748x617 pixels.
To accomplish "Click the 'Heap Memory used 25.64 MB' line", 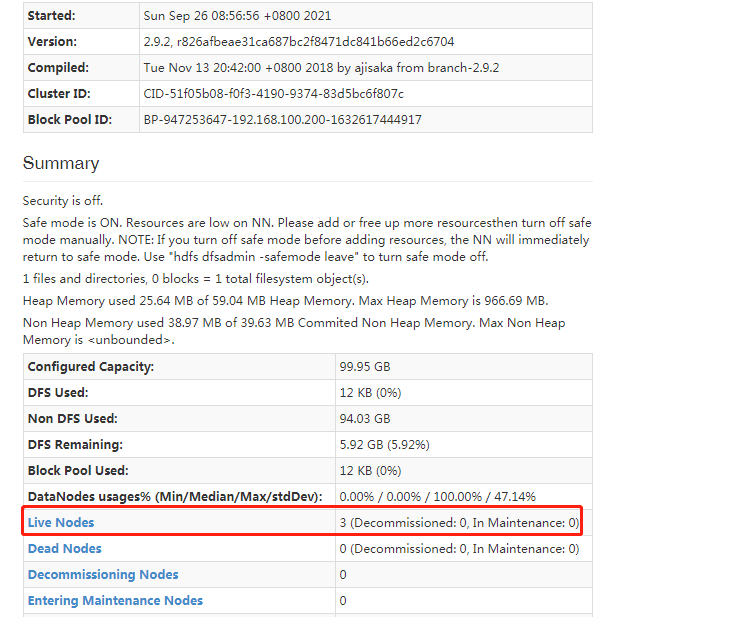I will [285, 301].
